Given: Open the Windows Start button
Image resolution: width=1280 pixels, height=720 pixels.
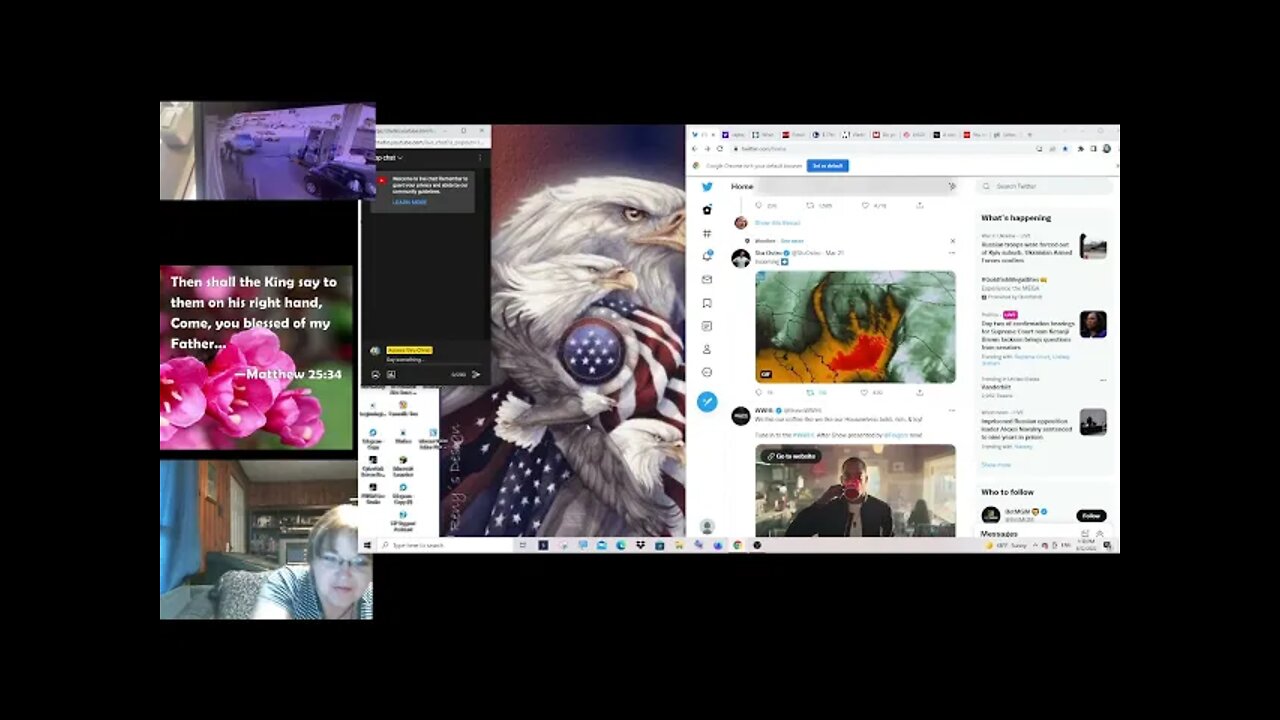Looking at the screenshot, I should click(x=367, y=545).
